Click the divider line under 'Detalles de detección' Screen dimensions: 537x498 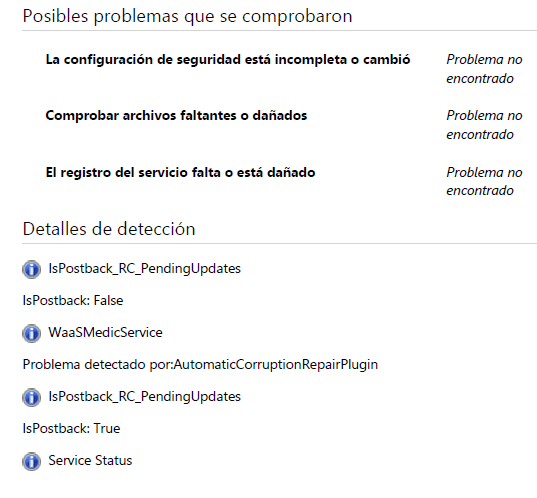click(279, 244)
